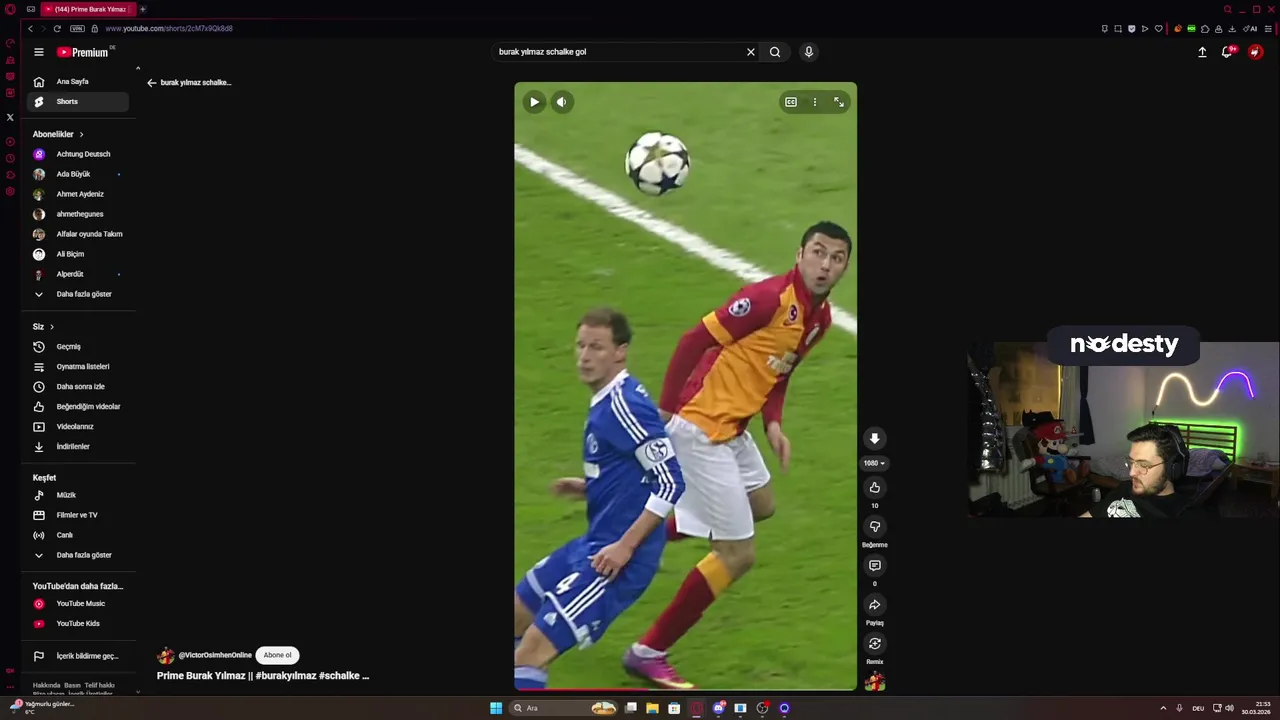Share the Short via Paylaş
The height and width of the screenshot is (720, 1280).
tap(874, 605)
